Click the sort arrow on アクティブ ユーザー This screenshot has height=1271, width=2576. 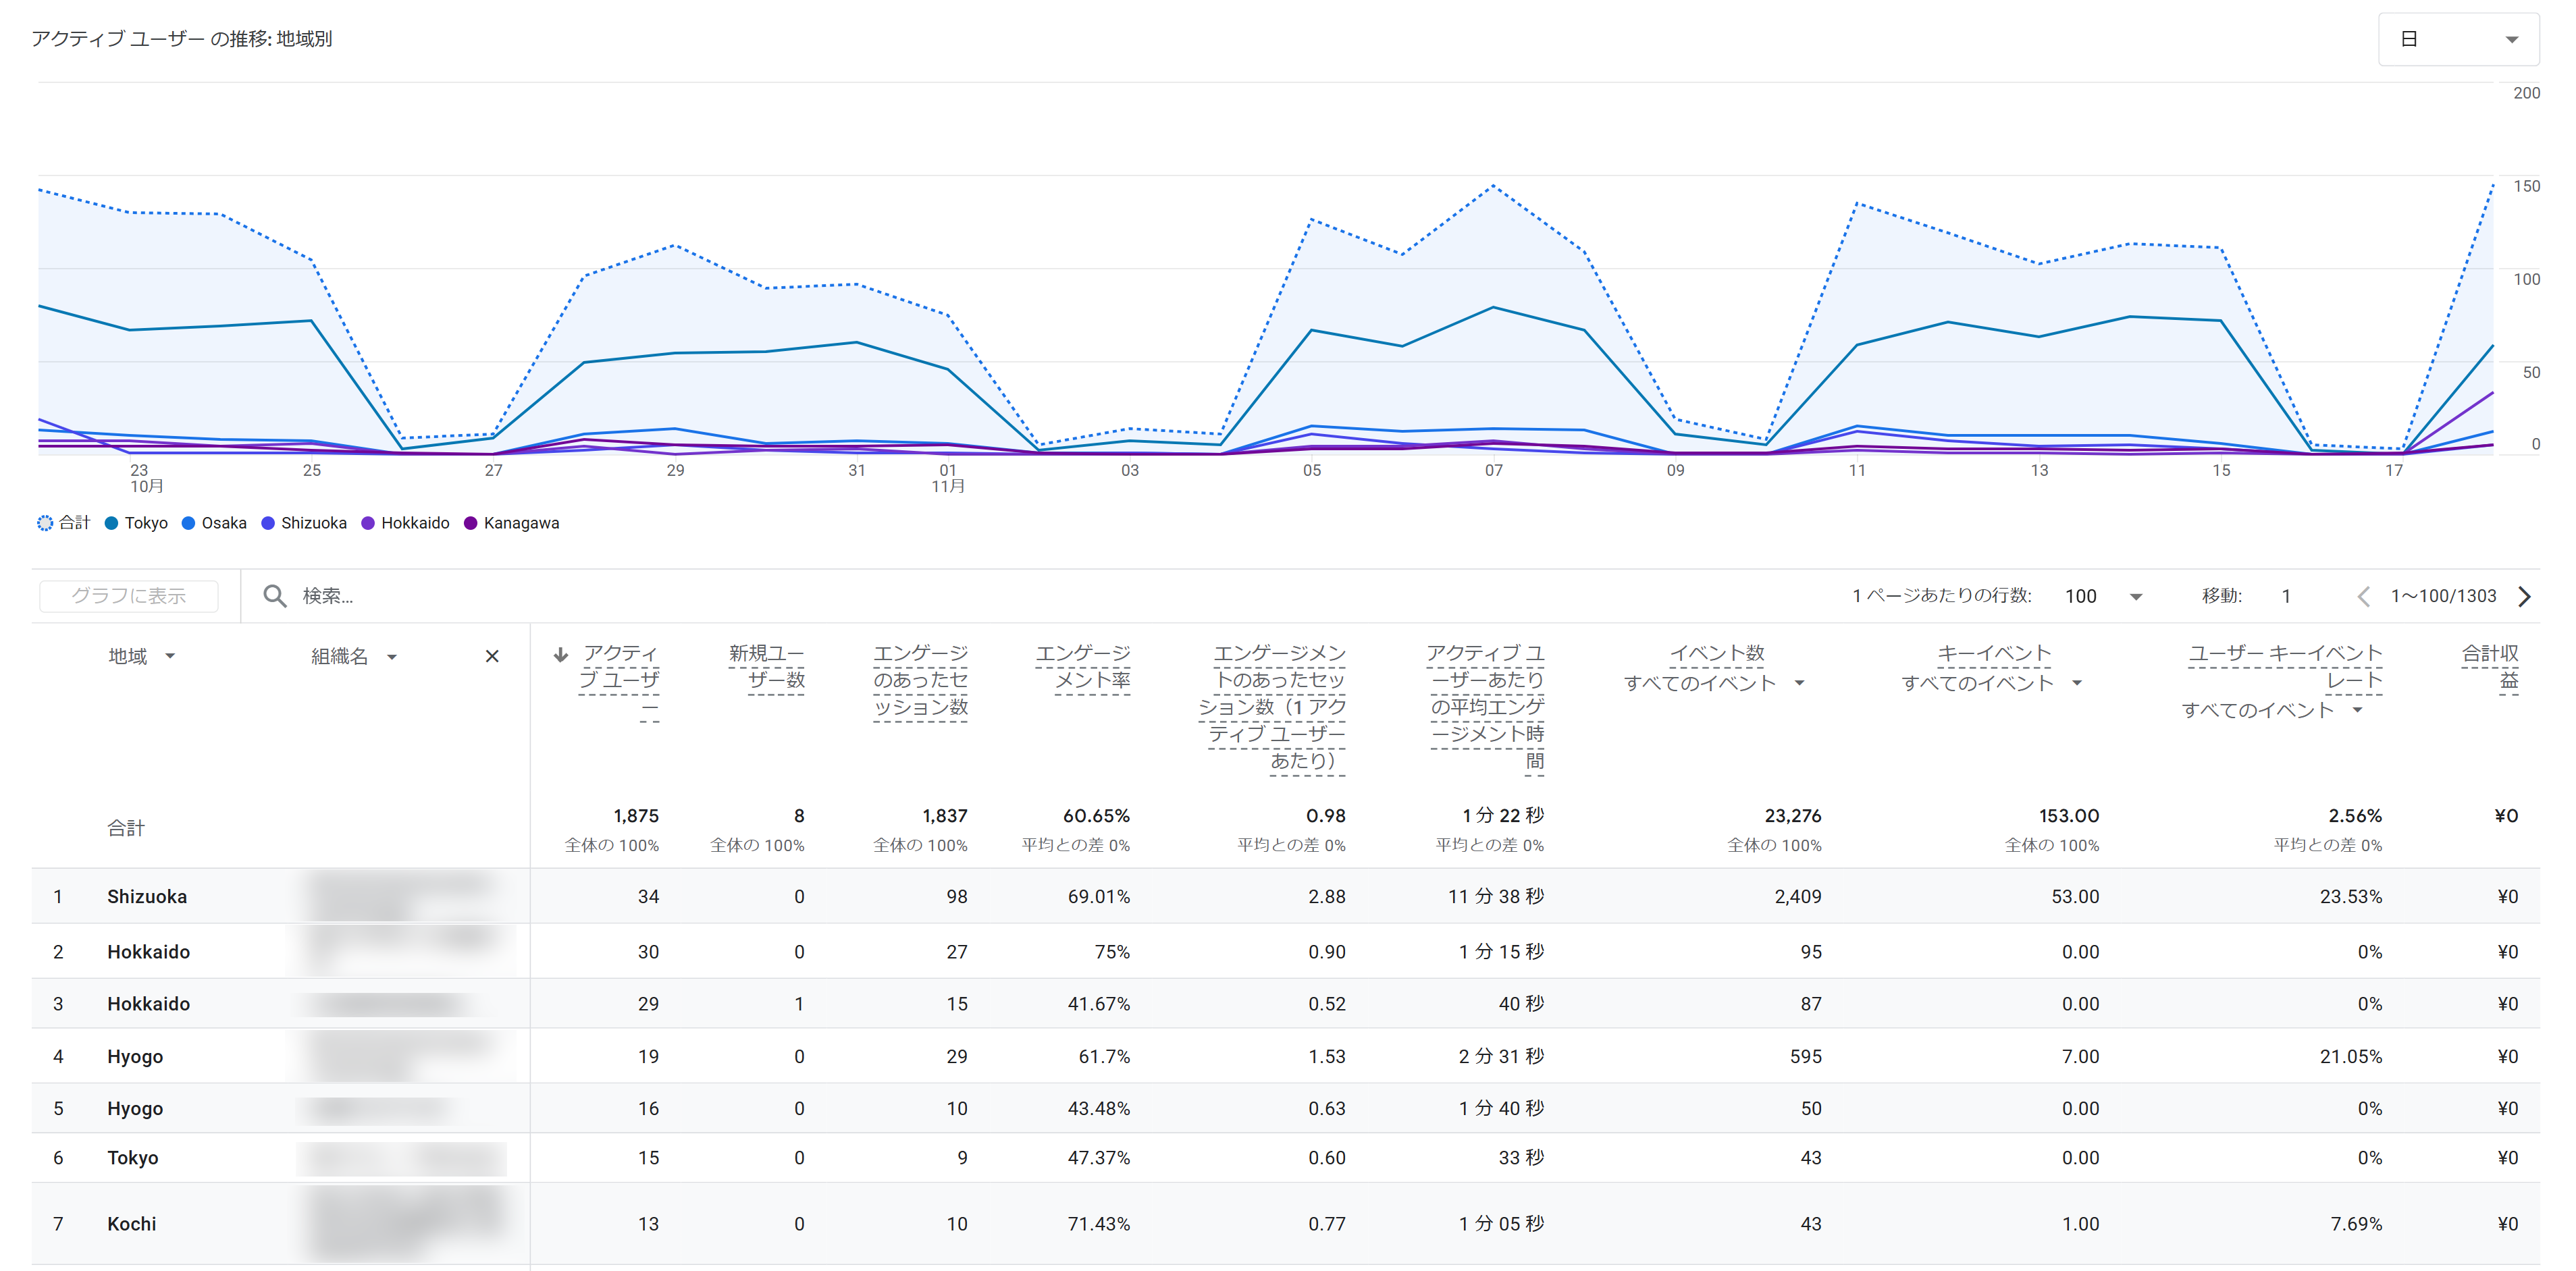(x=561, y=655)
